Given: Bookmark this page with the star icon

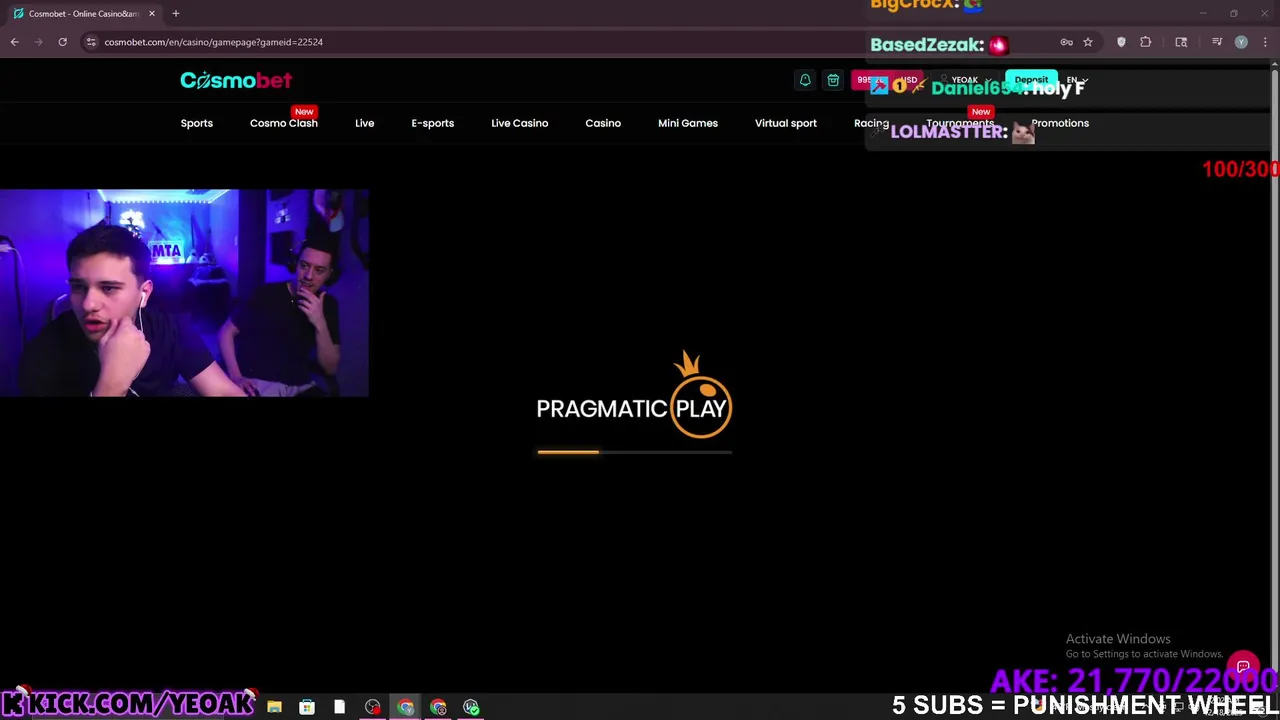Looking at the screenshot, I should point(1088,42).
